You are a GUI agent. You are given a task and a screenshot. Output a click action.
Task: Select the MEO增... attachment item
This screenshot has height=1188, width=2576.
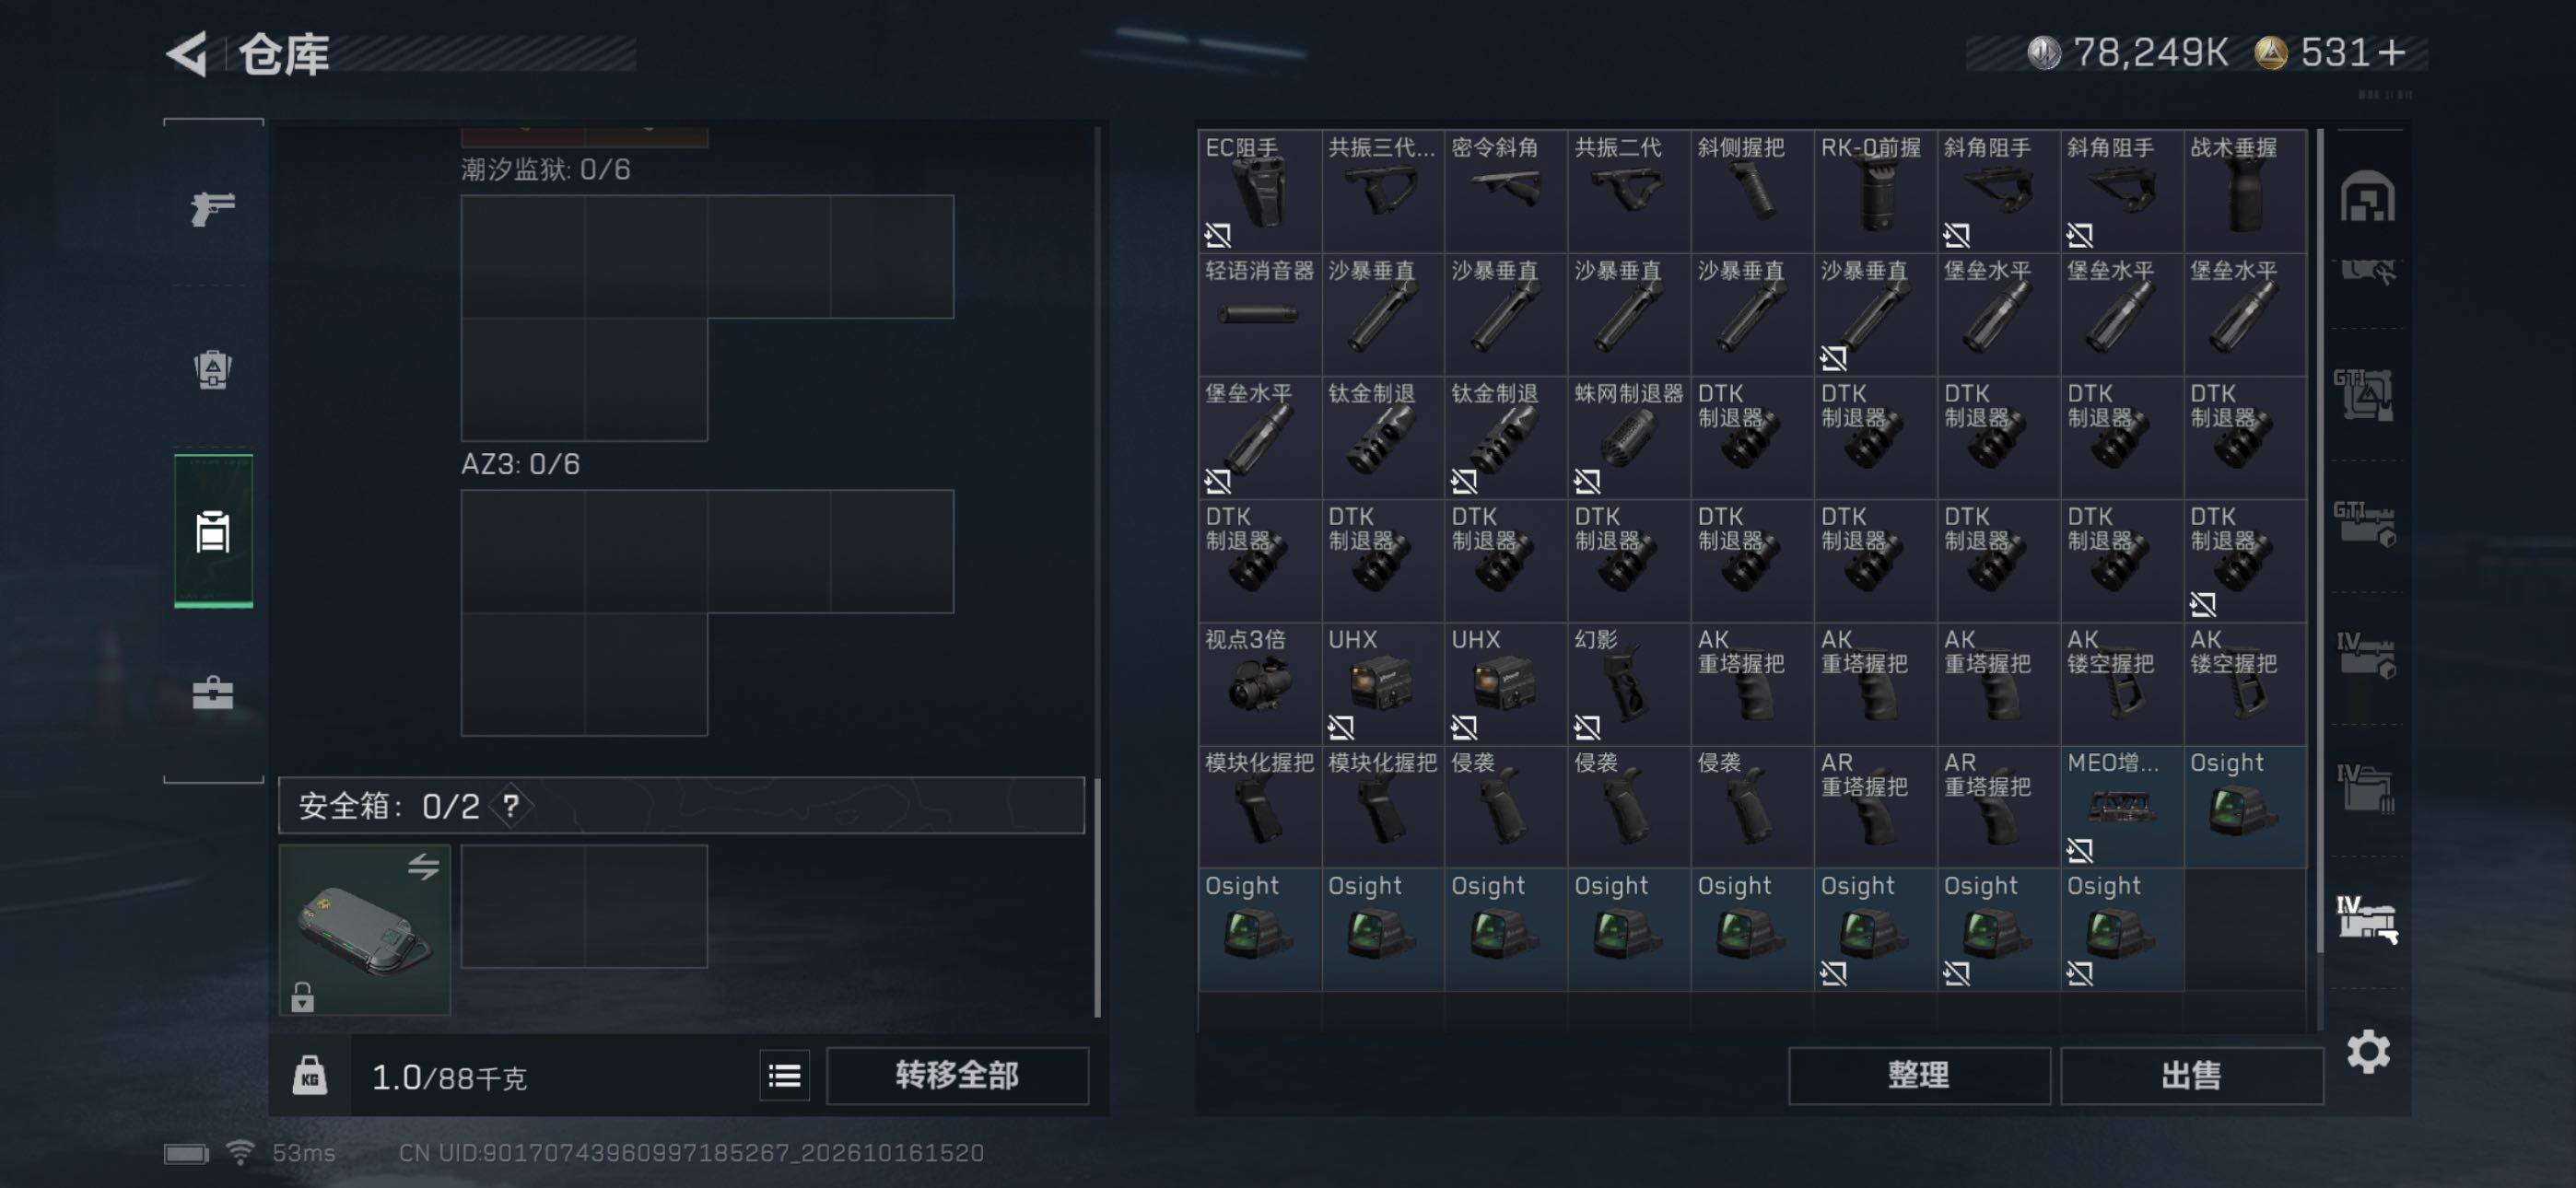pos(2121,805)
